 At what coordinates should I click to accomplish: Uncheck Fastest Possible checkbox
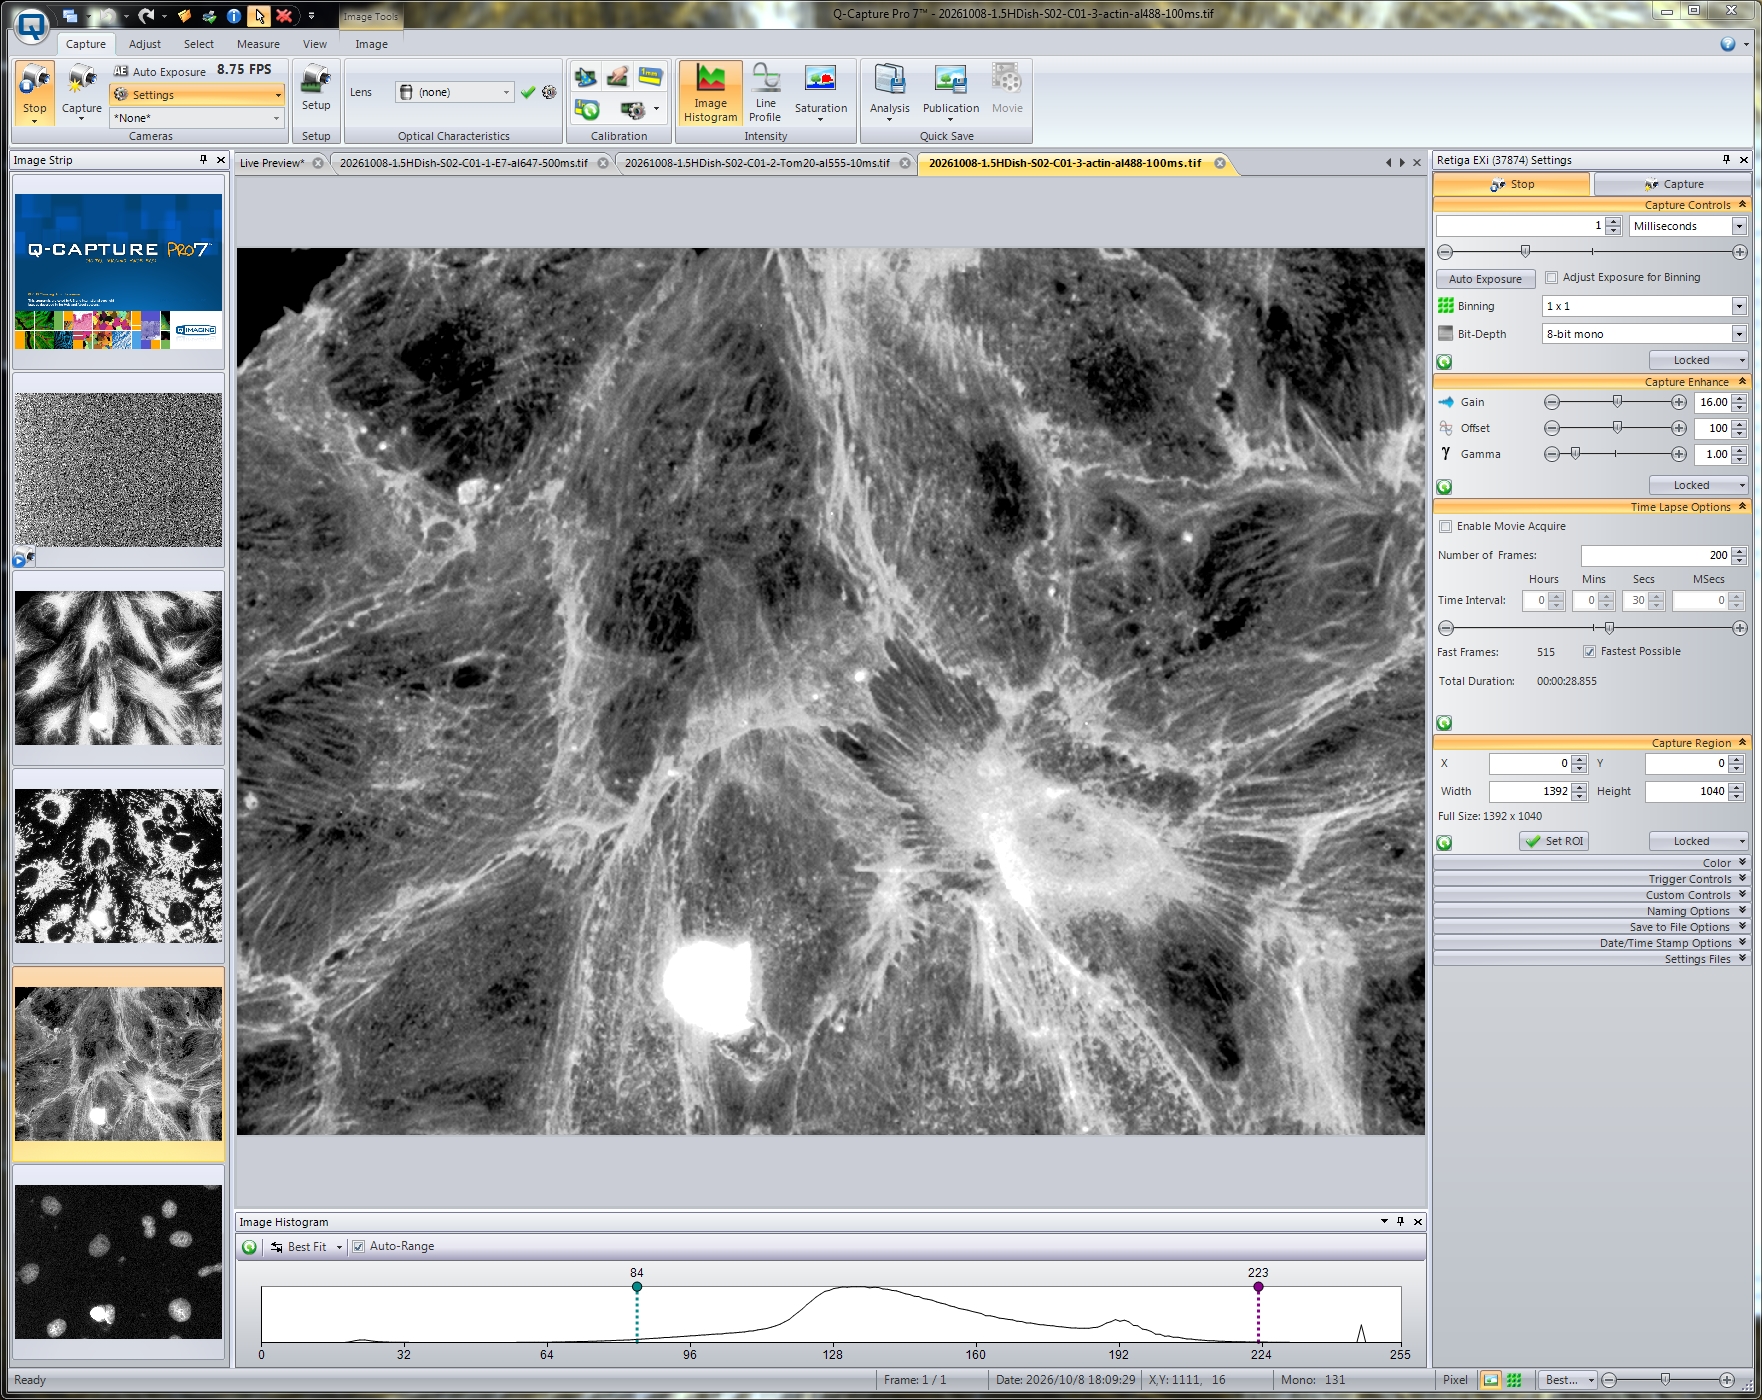pos(1589,652)
